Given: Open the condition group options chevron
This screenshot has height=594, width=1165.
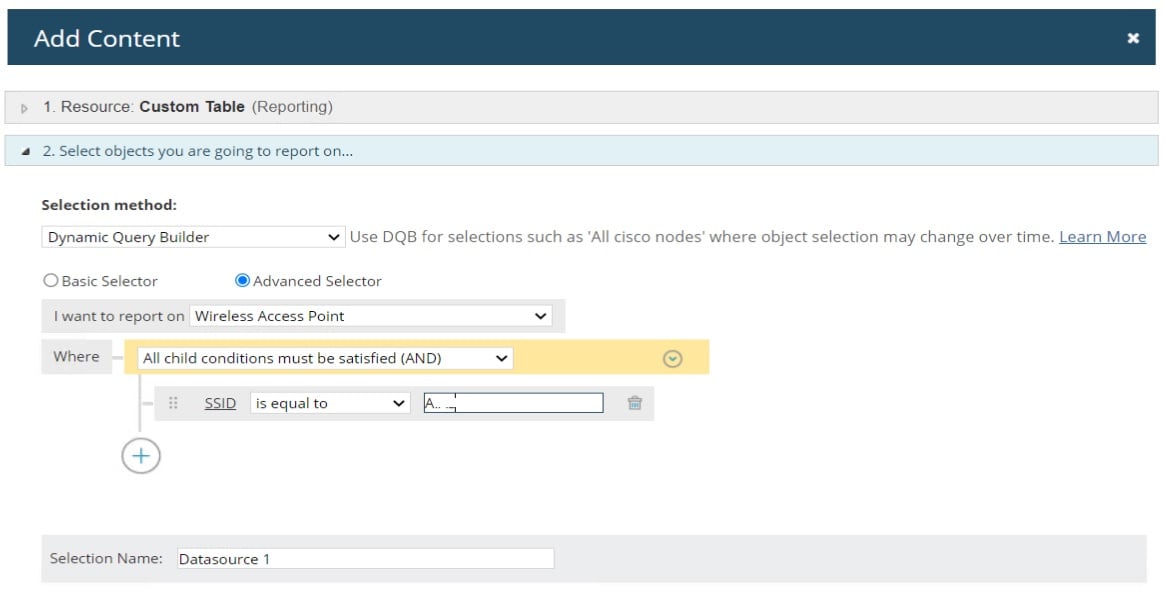Looking at the screenshot, I should pos(673,358).
